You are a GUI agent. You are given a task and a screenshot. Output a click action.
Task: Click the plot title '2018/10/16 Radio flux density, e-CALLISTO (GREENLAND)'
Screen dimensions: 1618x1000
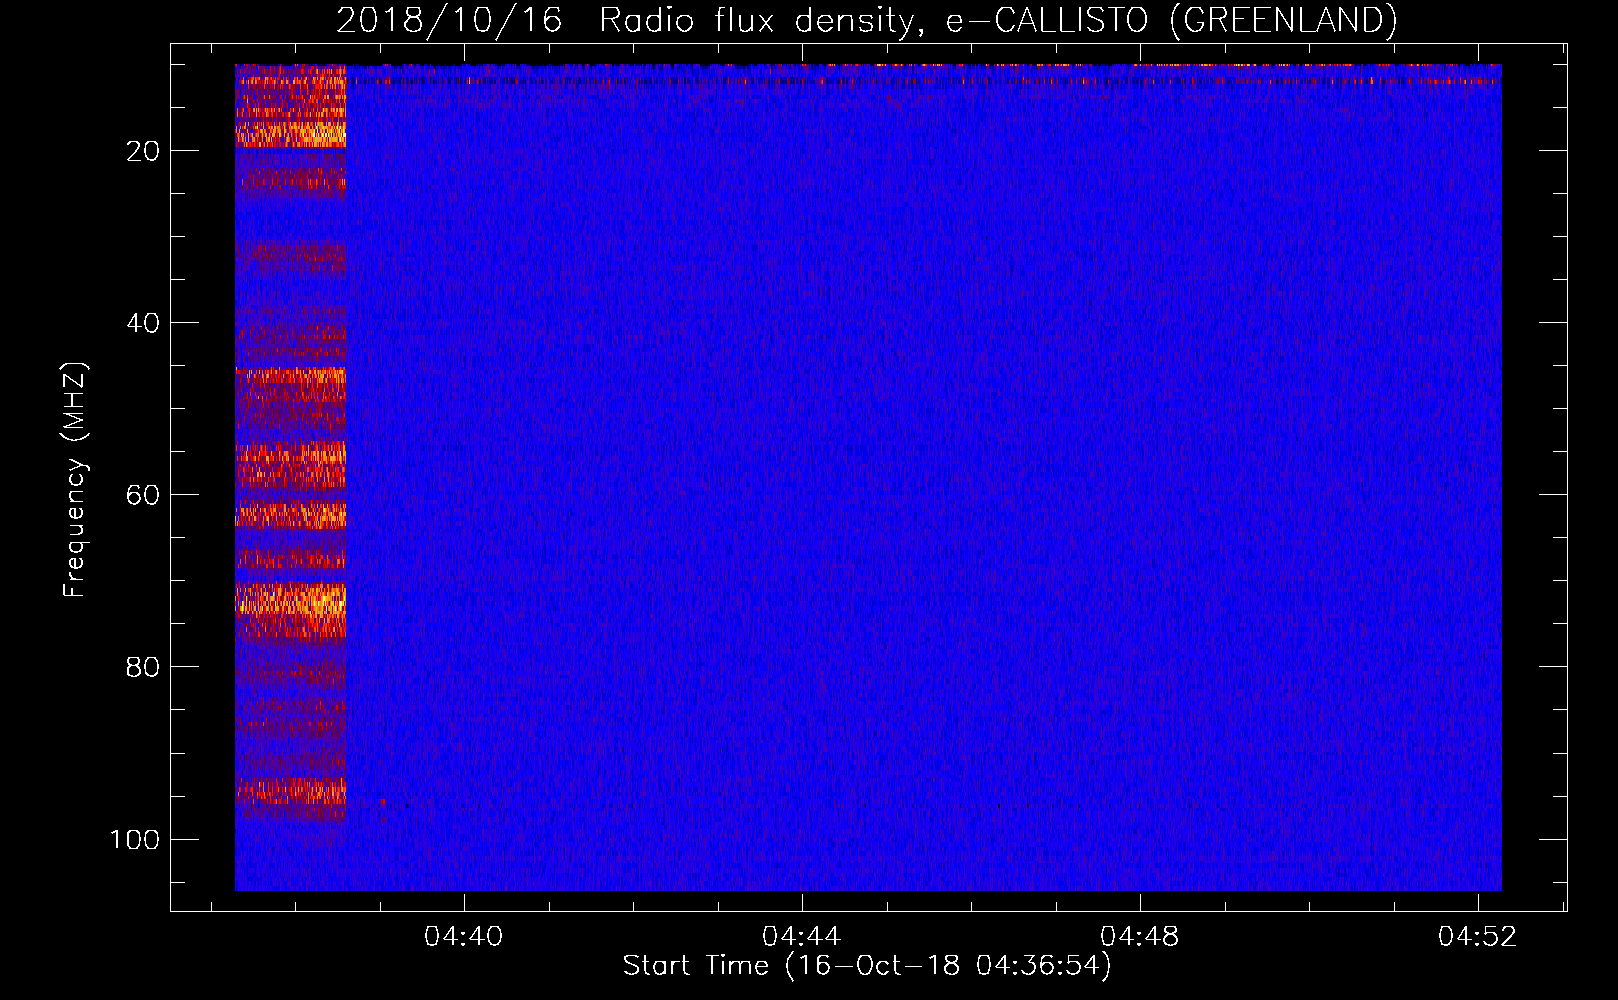866,20
